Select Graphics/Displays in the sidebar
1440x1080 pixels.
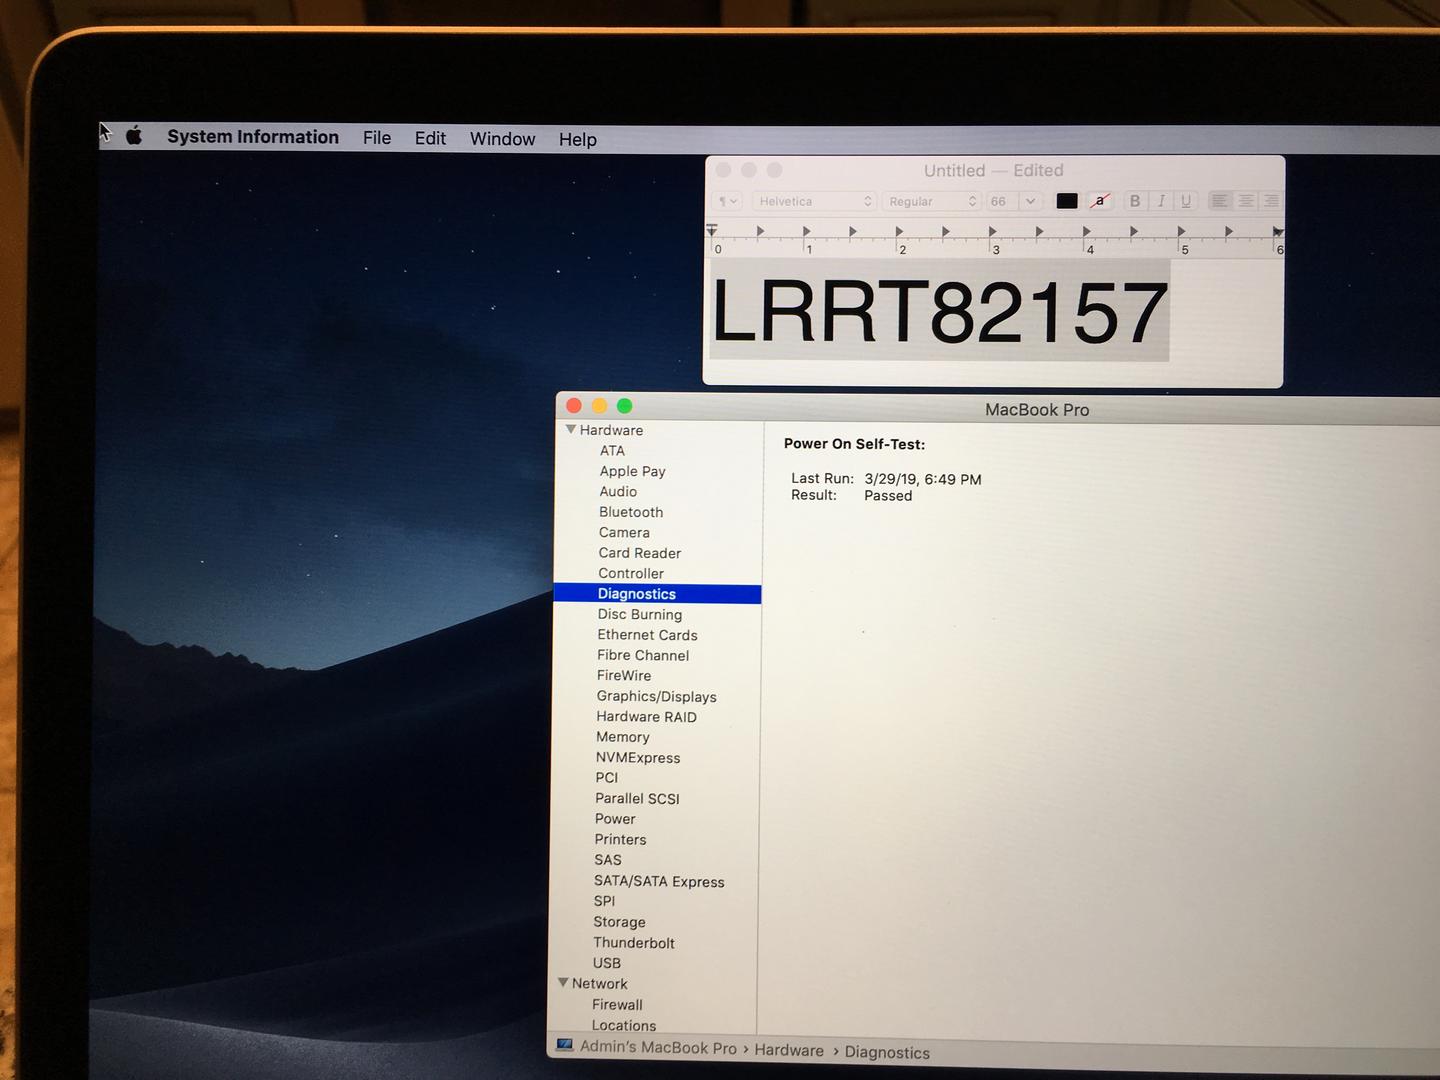pos(656,697)
